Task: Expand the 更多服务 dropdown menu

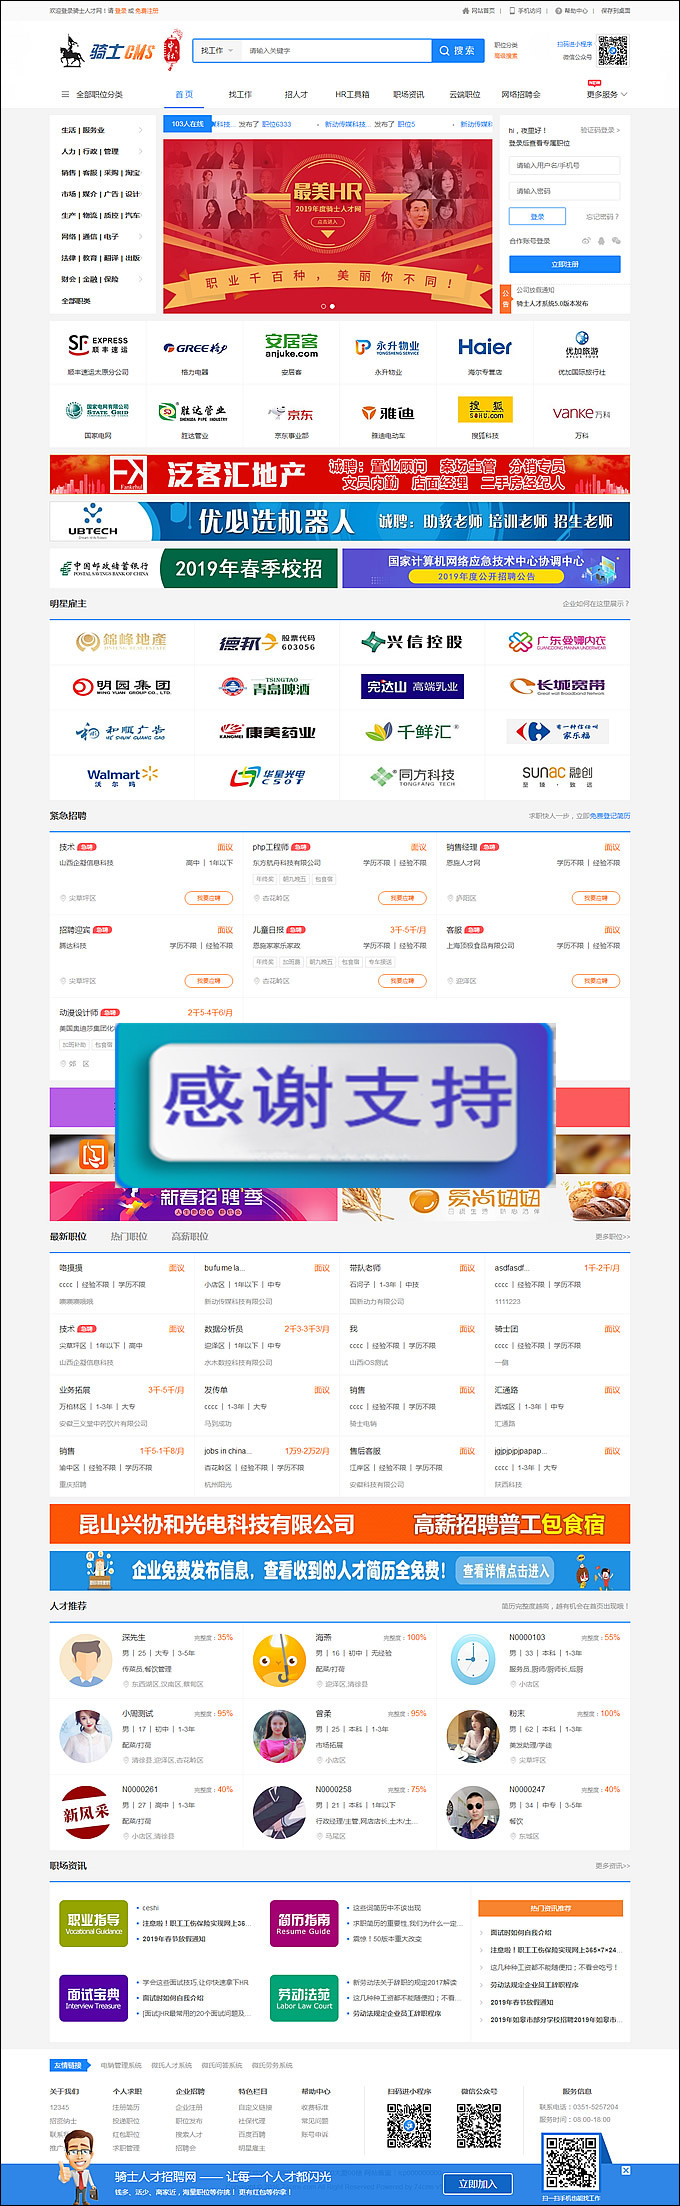Action: click(x=606, y=95)
